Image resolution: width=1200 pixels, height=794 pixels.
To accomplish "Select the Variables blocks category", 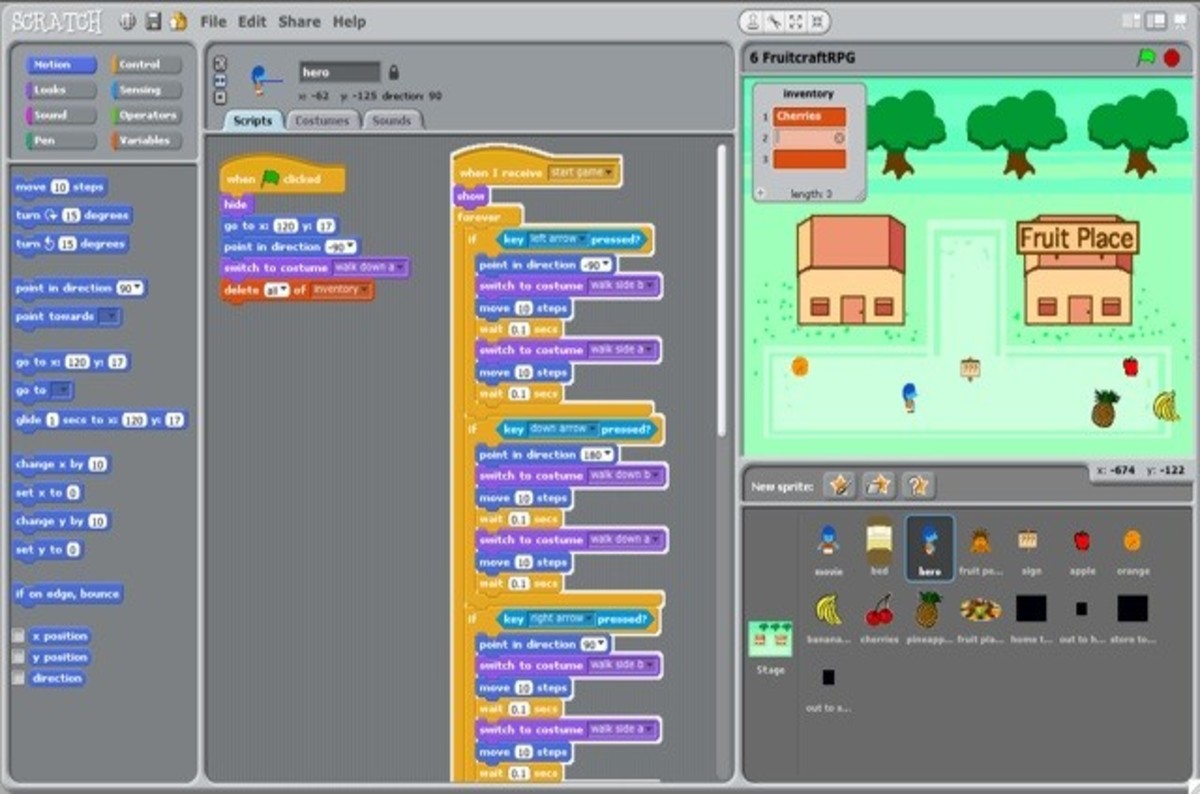I will [146, 141].
